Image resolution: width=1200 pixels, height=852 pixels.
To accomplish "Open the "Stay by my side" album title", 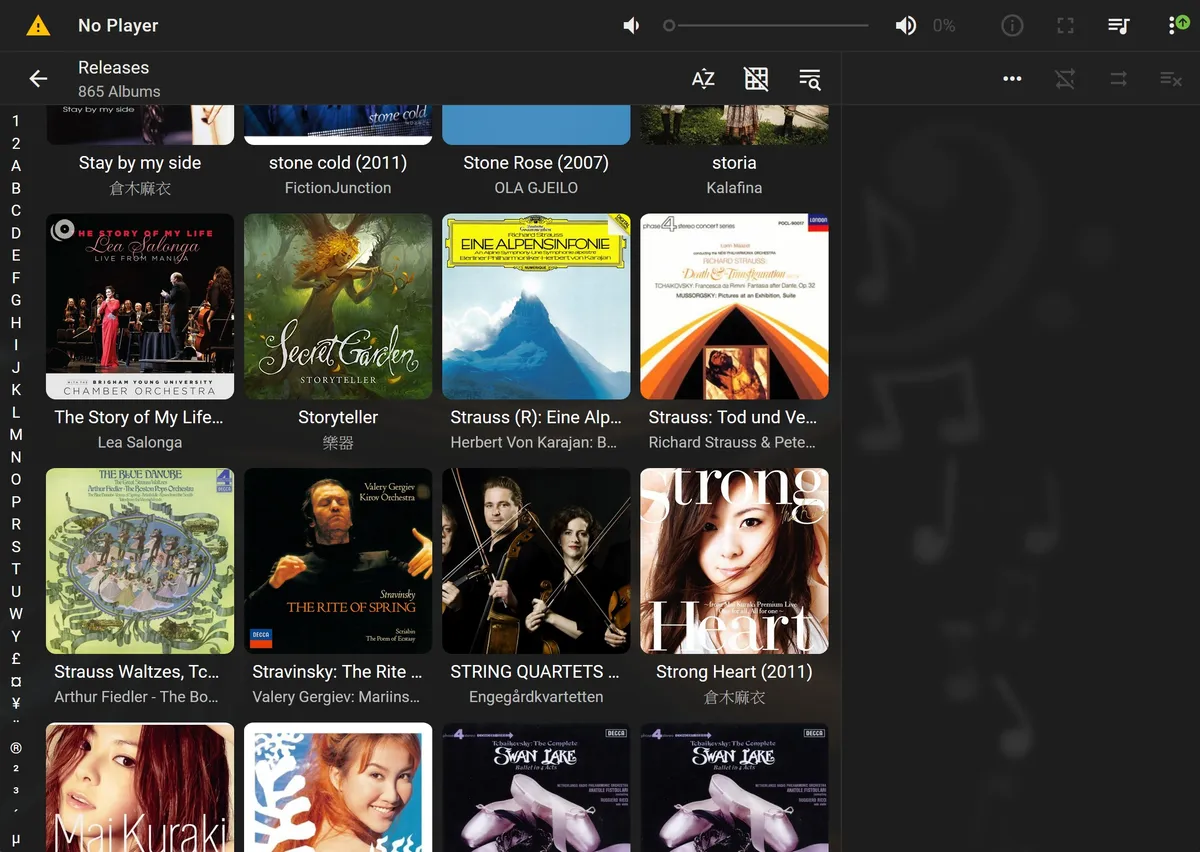I will (x=140, y=163).
